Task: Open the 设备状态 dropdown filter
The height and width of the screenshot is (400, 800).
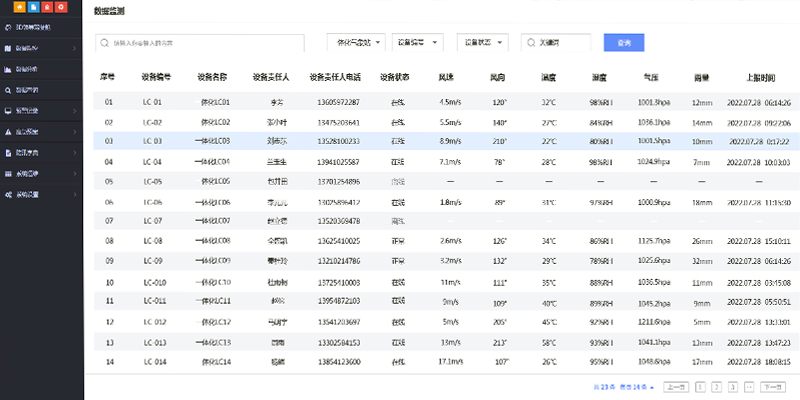Action: [x=483, y=43]
